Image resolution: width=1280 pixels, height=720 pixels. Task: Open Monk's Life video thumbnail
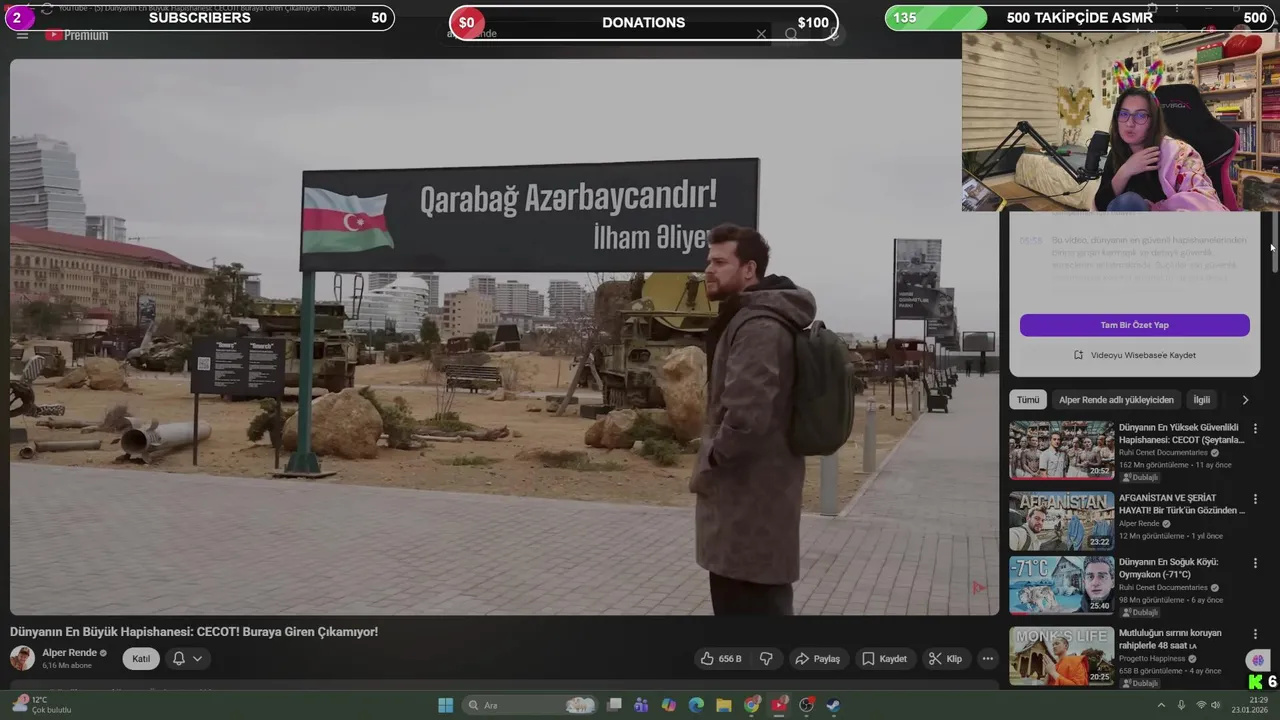(x=1061, y=656)
